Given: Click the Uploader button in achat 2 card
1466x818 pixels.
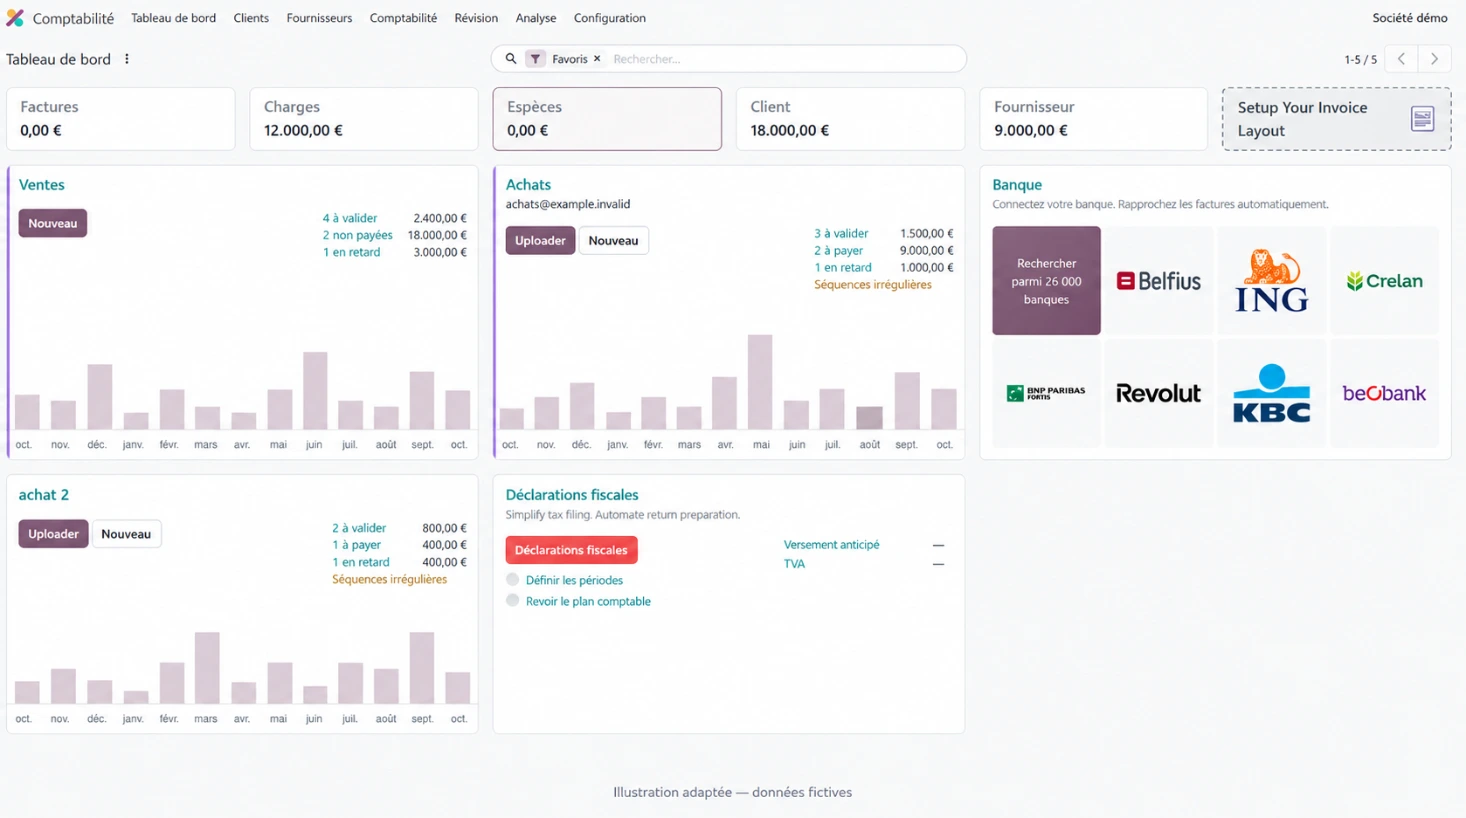Looking at the screenshot, I should pos(53,534).
